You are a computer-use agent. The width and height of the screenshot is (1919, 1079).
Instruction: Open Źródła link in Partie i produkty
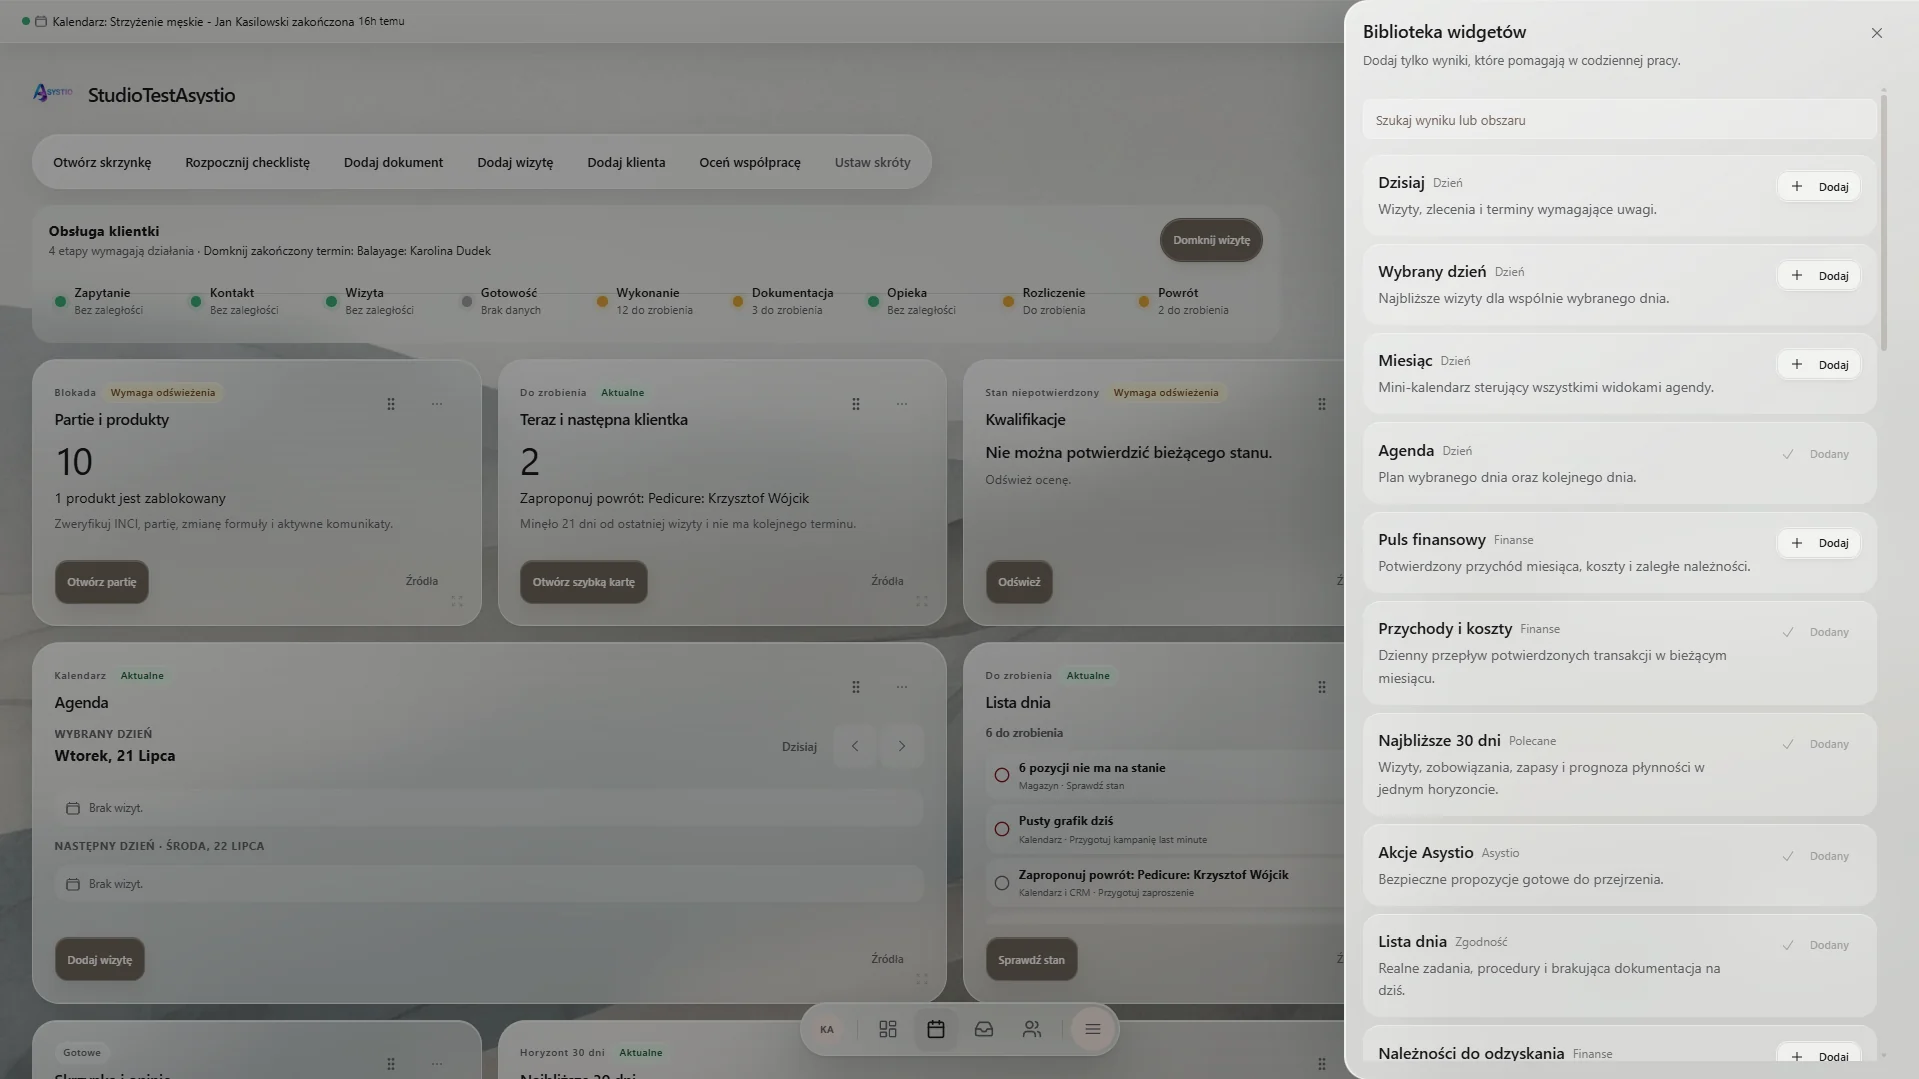(421, 581)
